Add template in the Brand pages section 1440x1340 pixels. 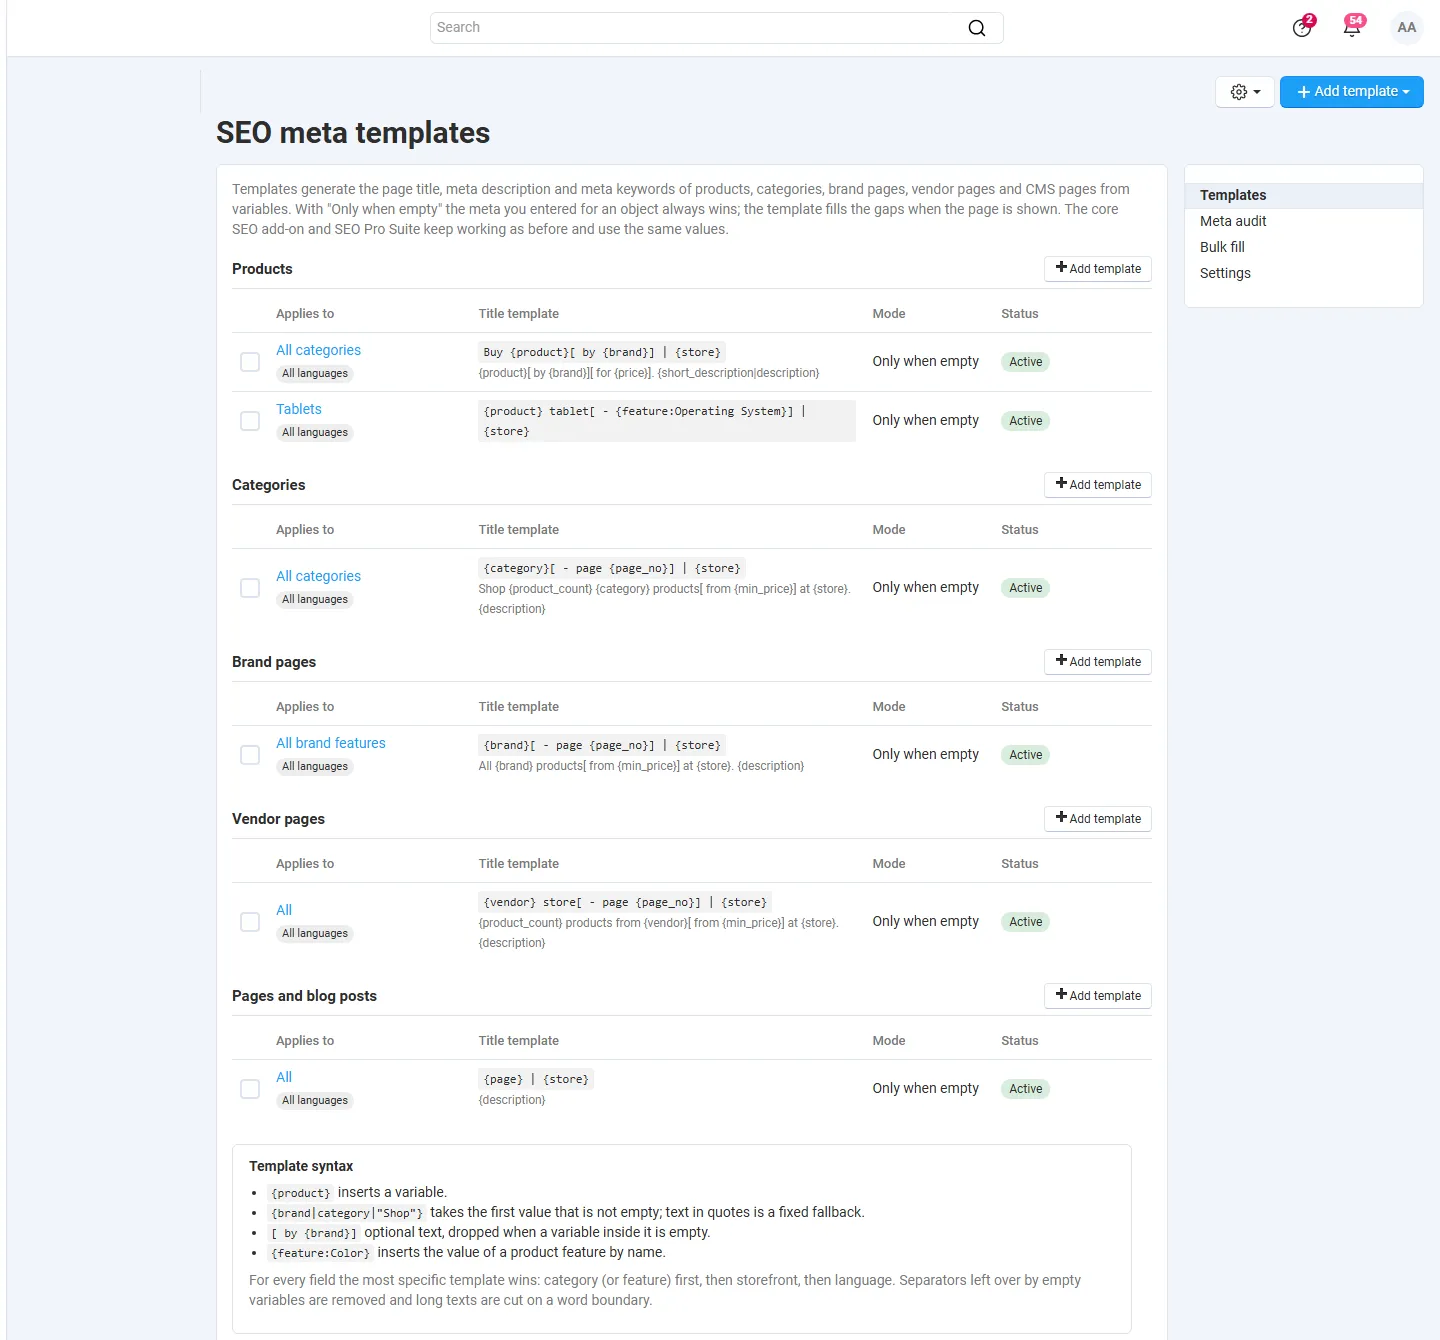[x=1098, y=662]
